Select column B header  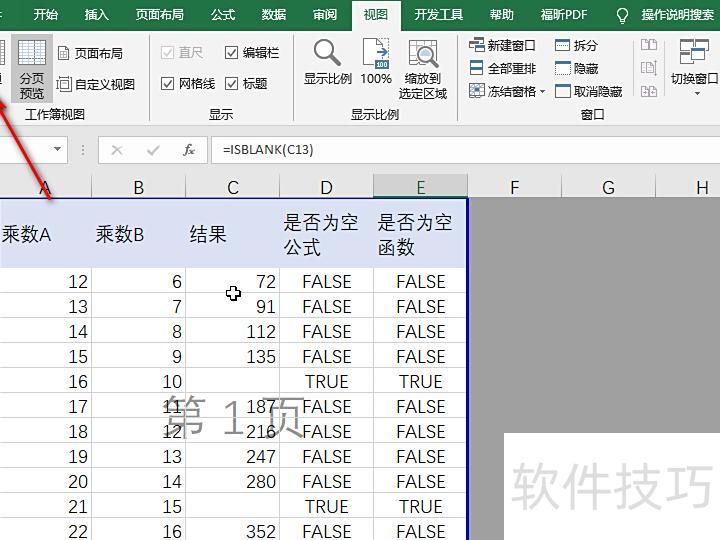[139, 187]
